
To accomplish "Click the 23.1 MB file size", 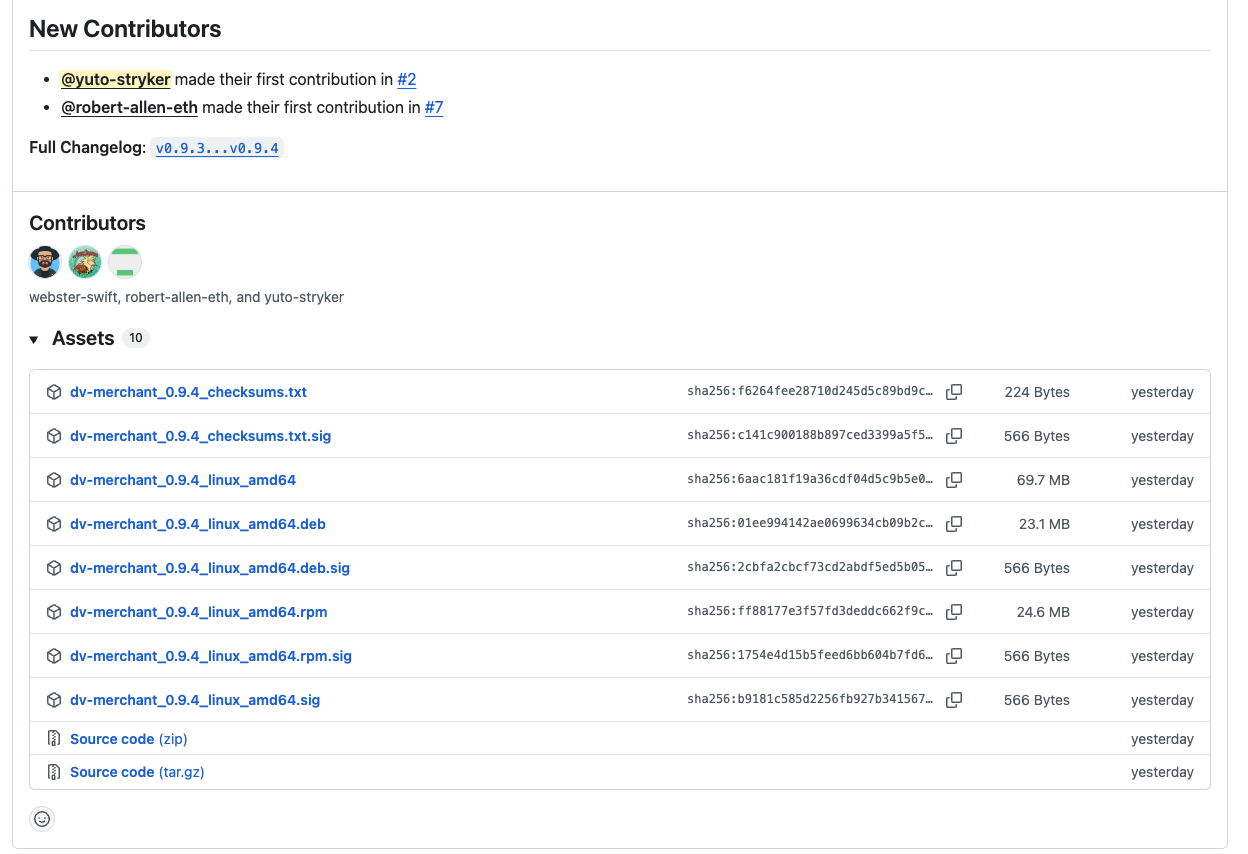I will pos(1044,524).
